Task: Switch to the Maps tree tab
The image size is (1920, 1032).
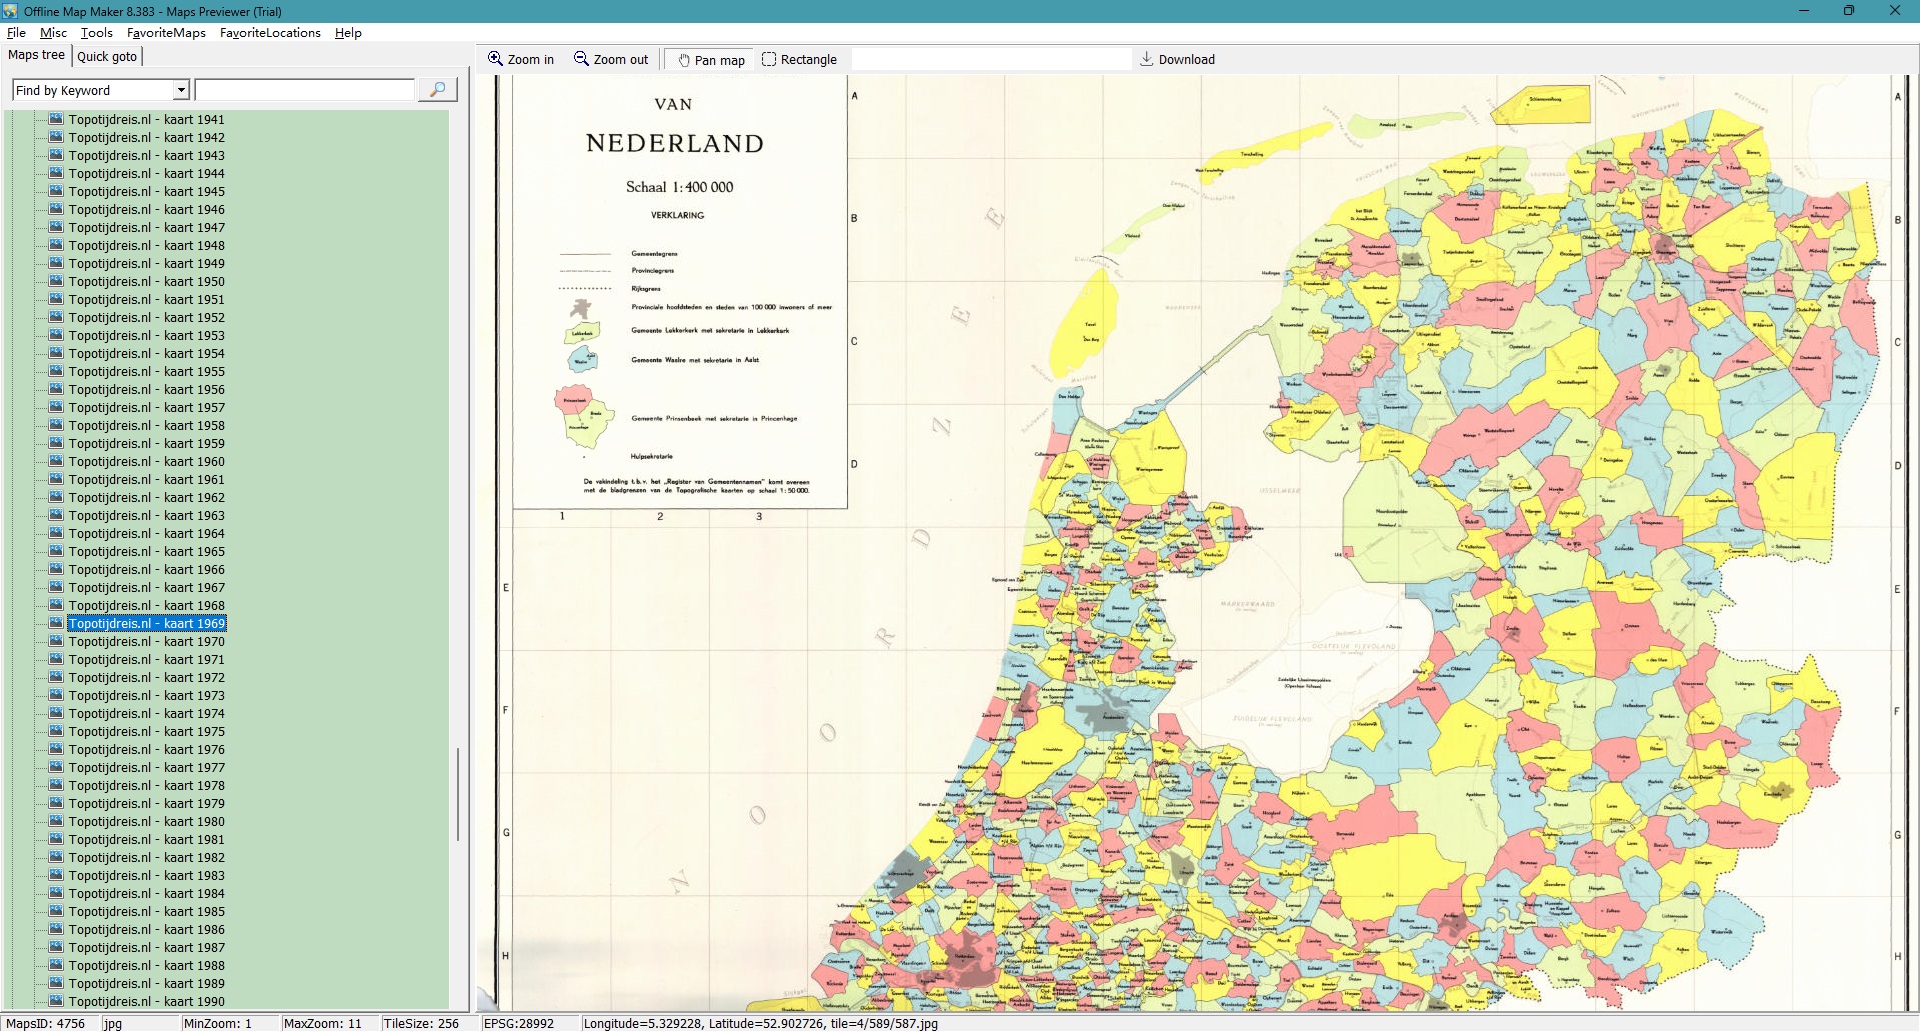Action: [x=36, y=55]
